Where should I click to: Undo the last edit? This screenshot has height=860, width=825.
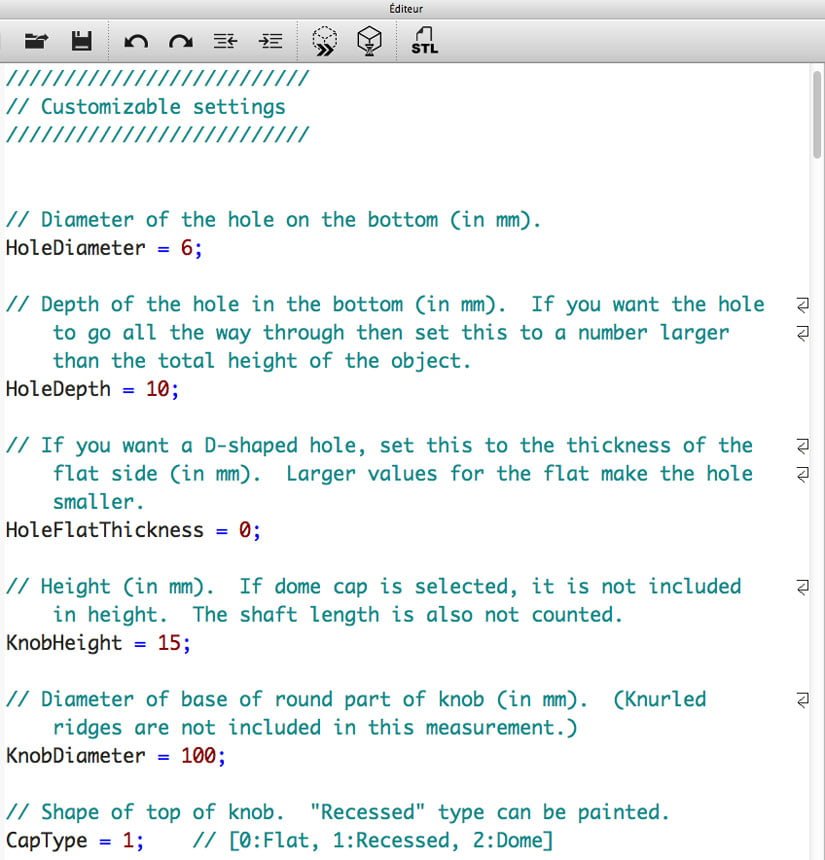click(136, 42)
